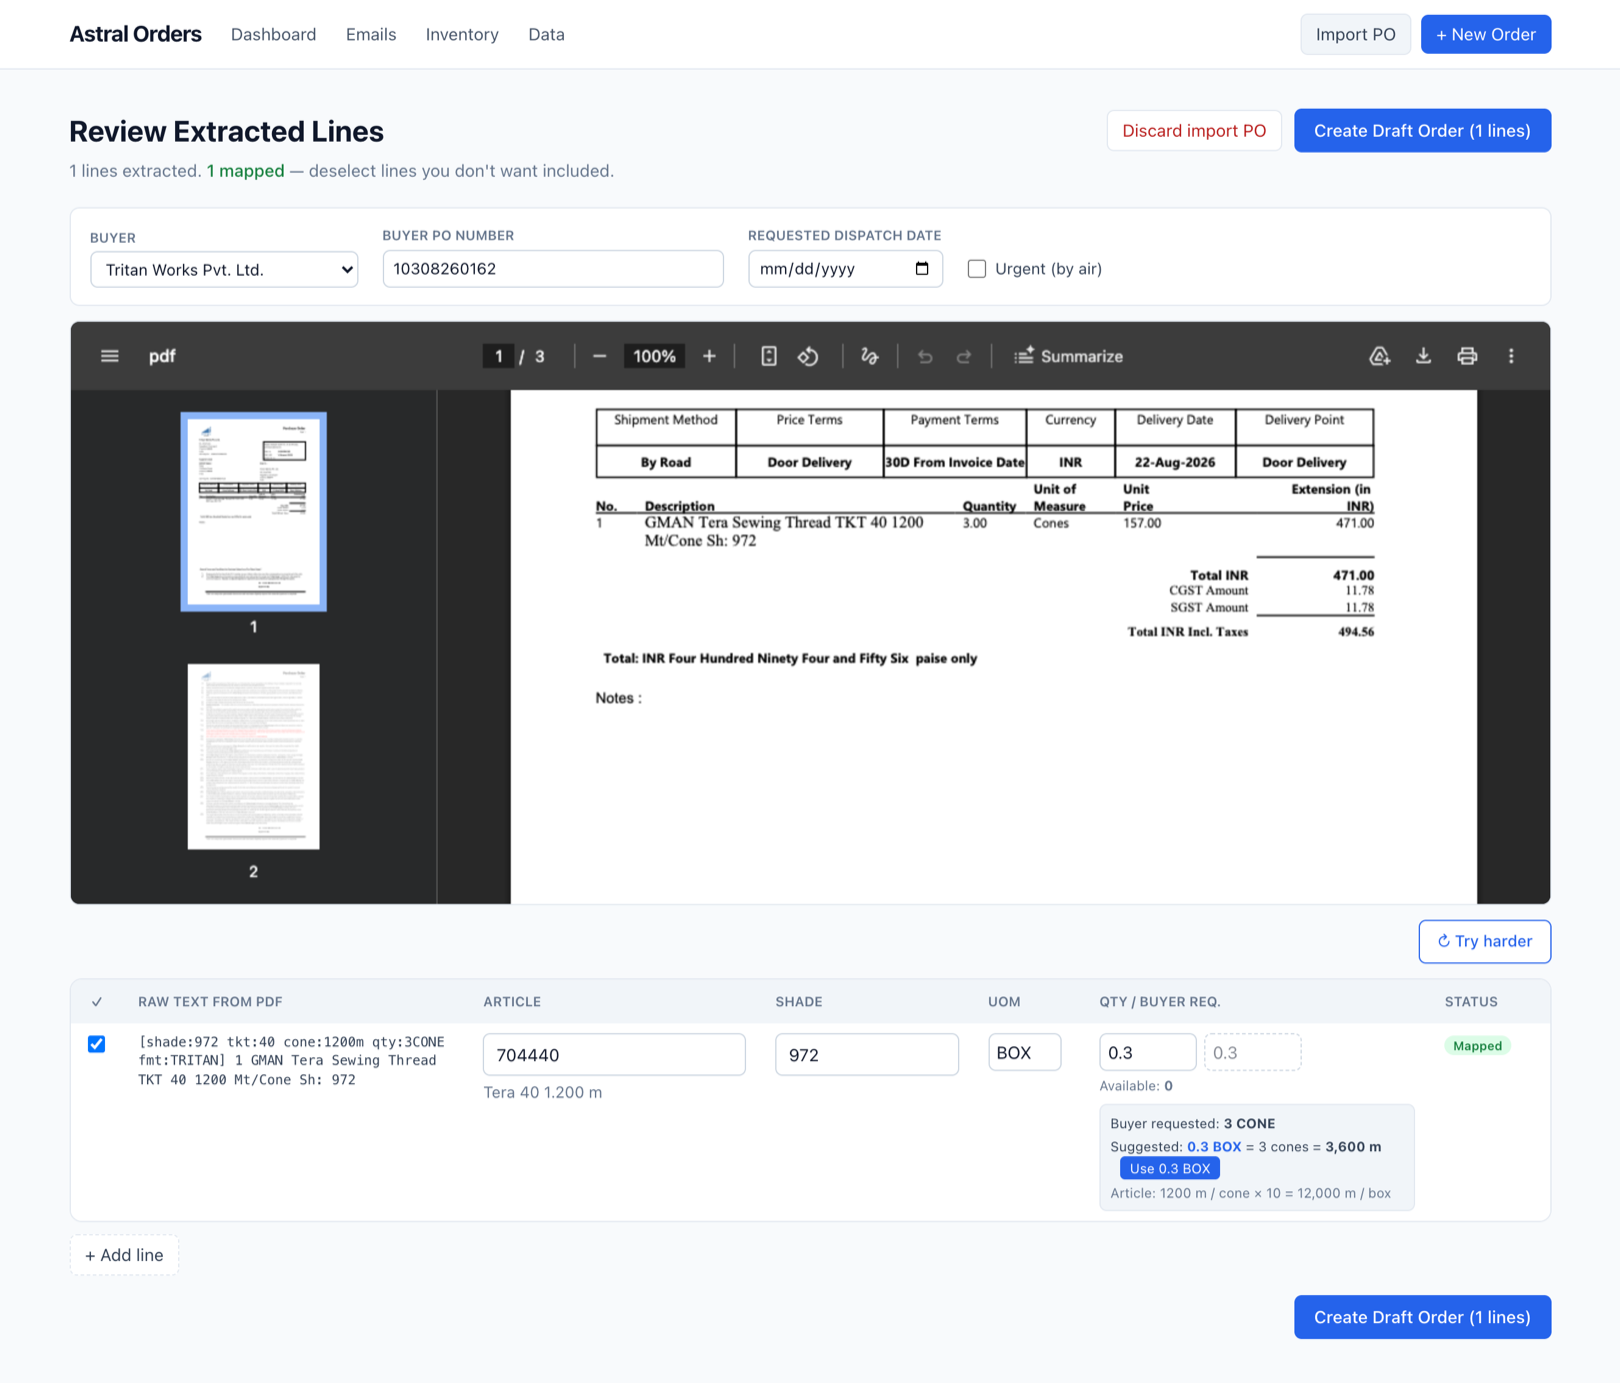Click the top Create Draft Order button
This screenshot has height=1383, width=1620.
pos(1422,131)
